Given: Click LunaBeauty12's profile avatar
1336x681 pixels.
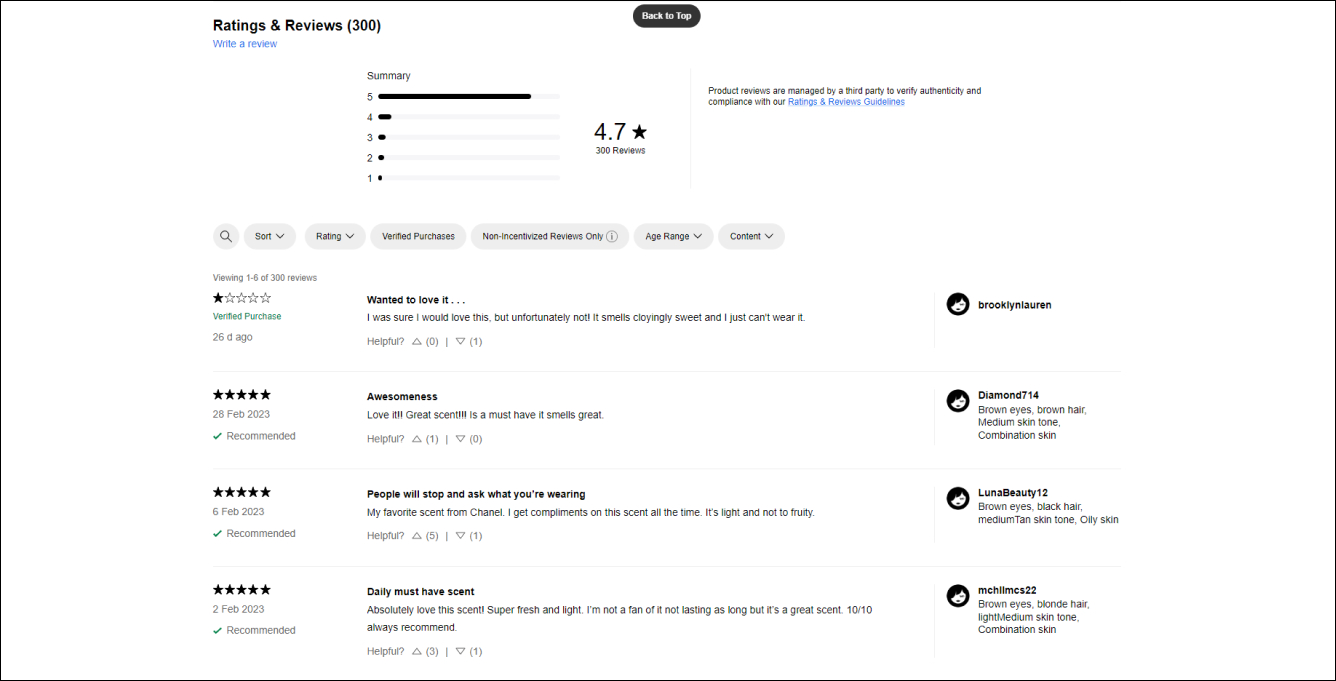Looking at the screenshot, I should [958, 498].
